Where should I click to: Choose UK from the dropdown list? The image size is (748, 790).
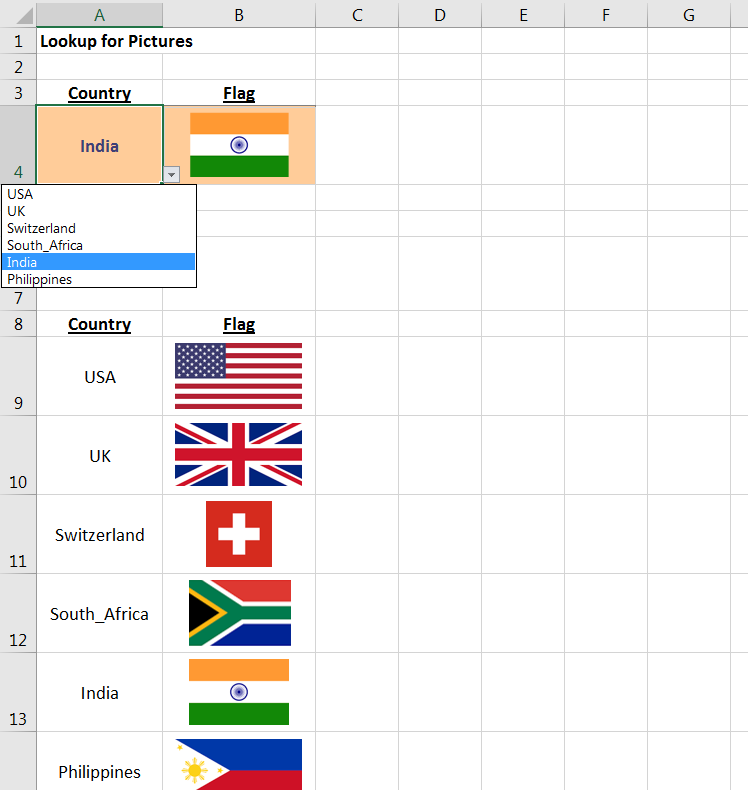(98, 211)
